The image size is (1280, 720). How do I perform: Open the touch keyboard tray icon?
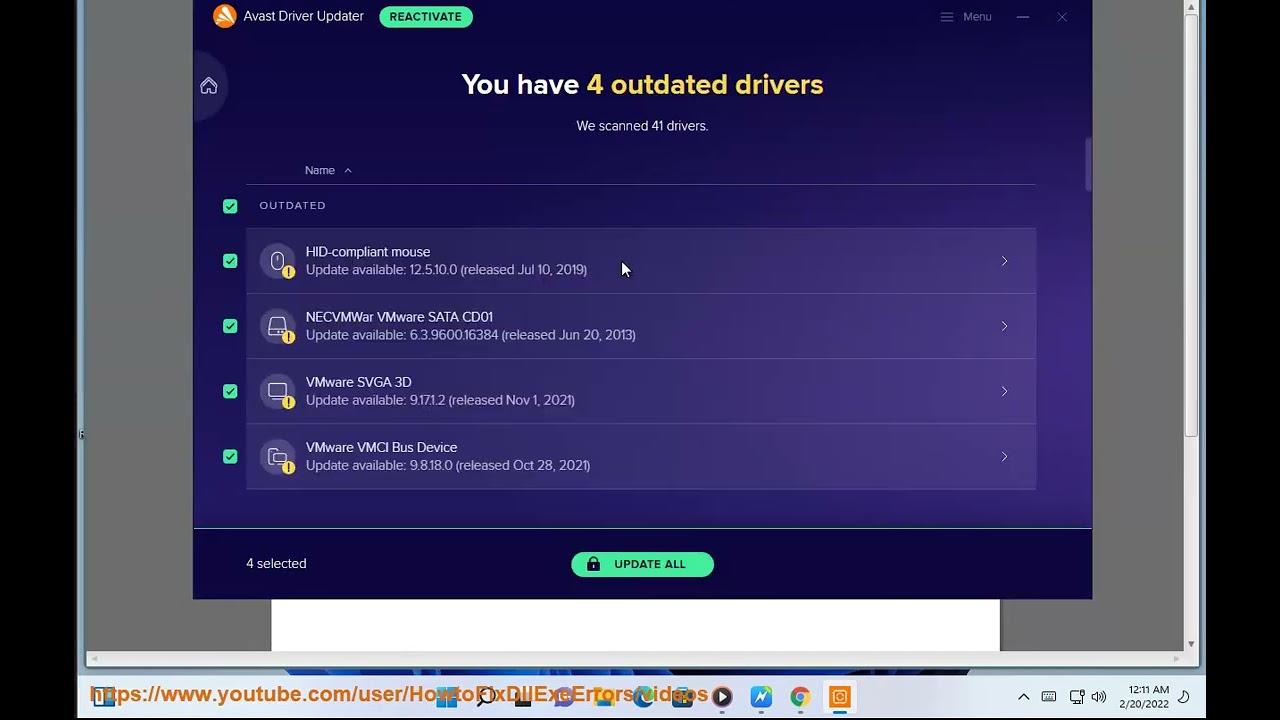[x=1049, y=697]
